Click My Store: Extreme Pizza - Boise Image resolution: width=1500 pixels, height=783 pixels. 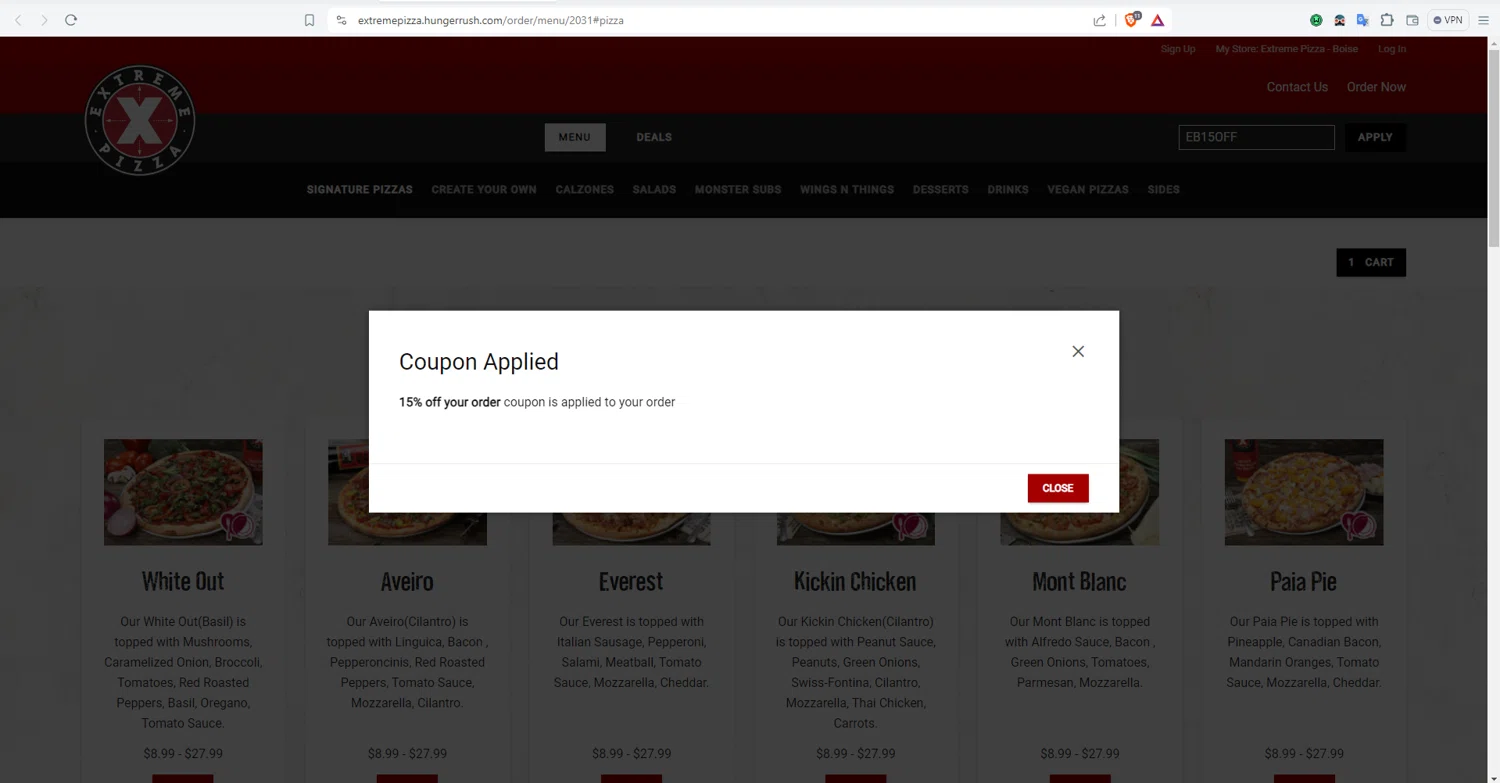click(x=1286, y=49)
